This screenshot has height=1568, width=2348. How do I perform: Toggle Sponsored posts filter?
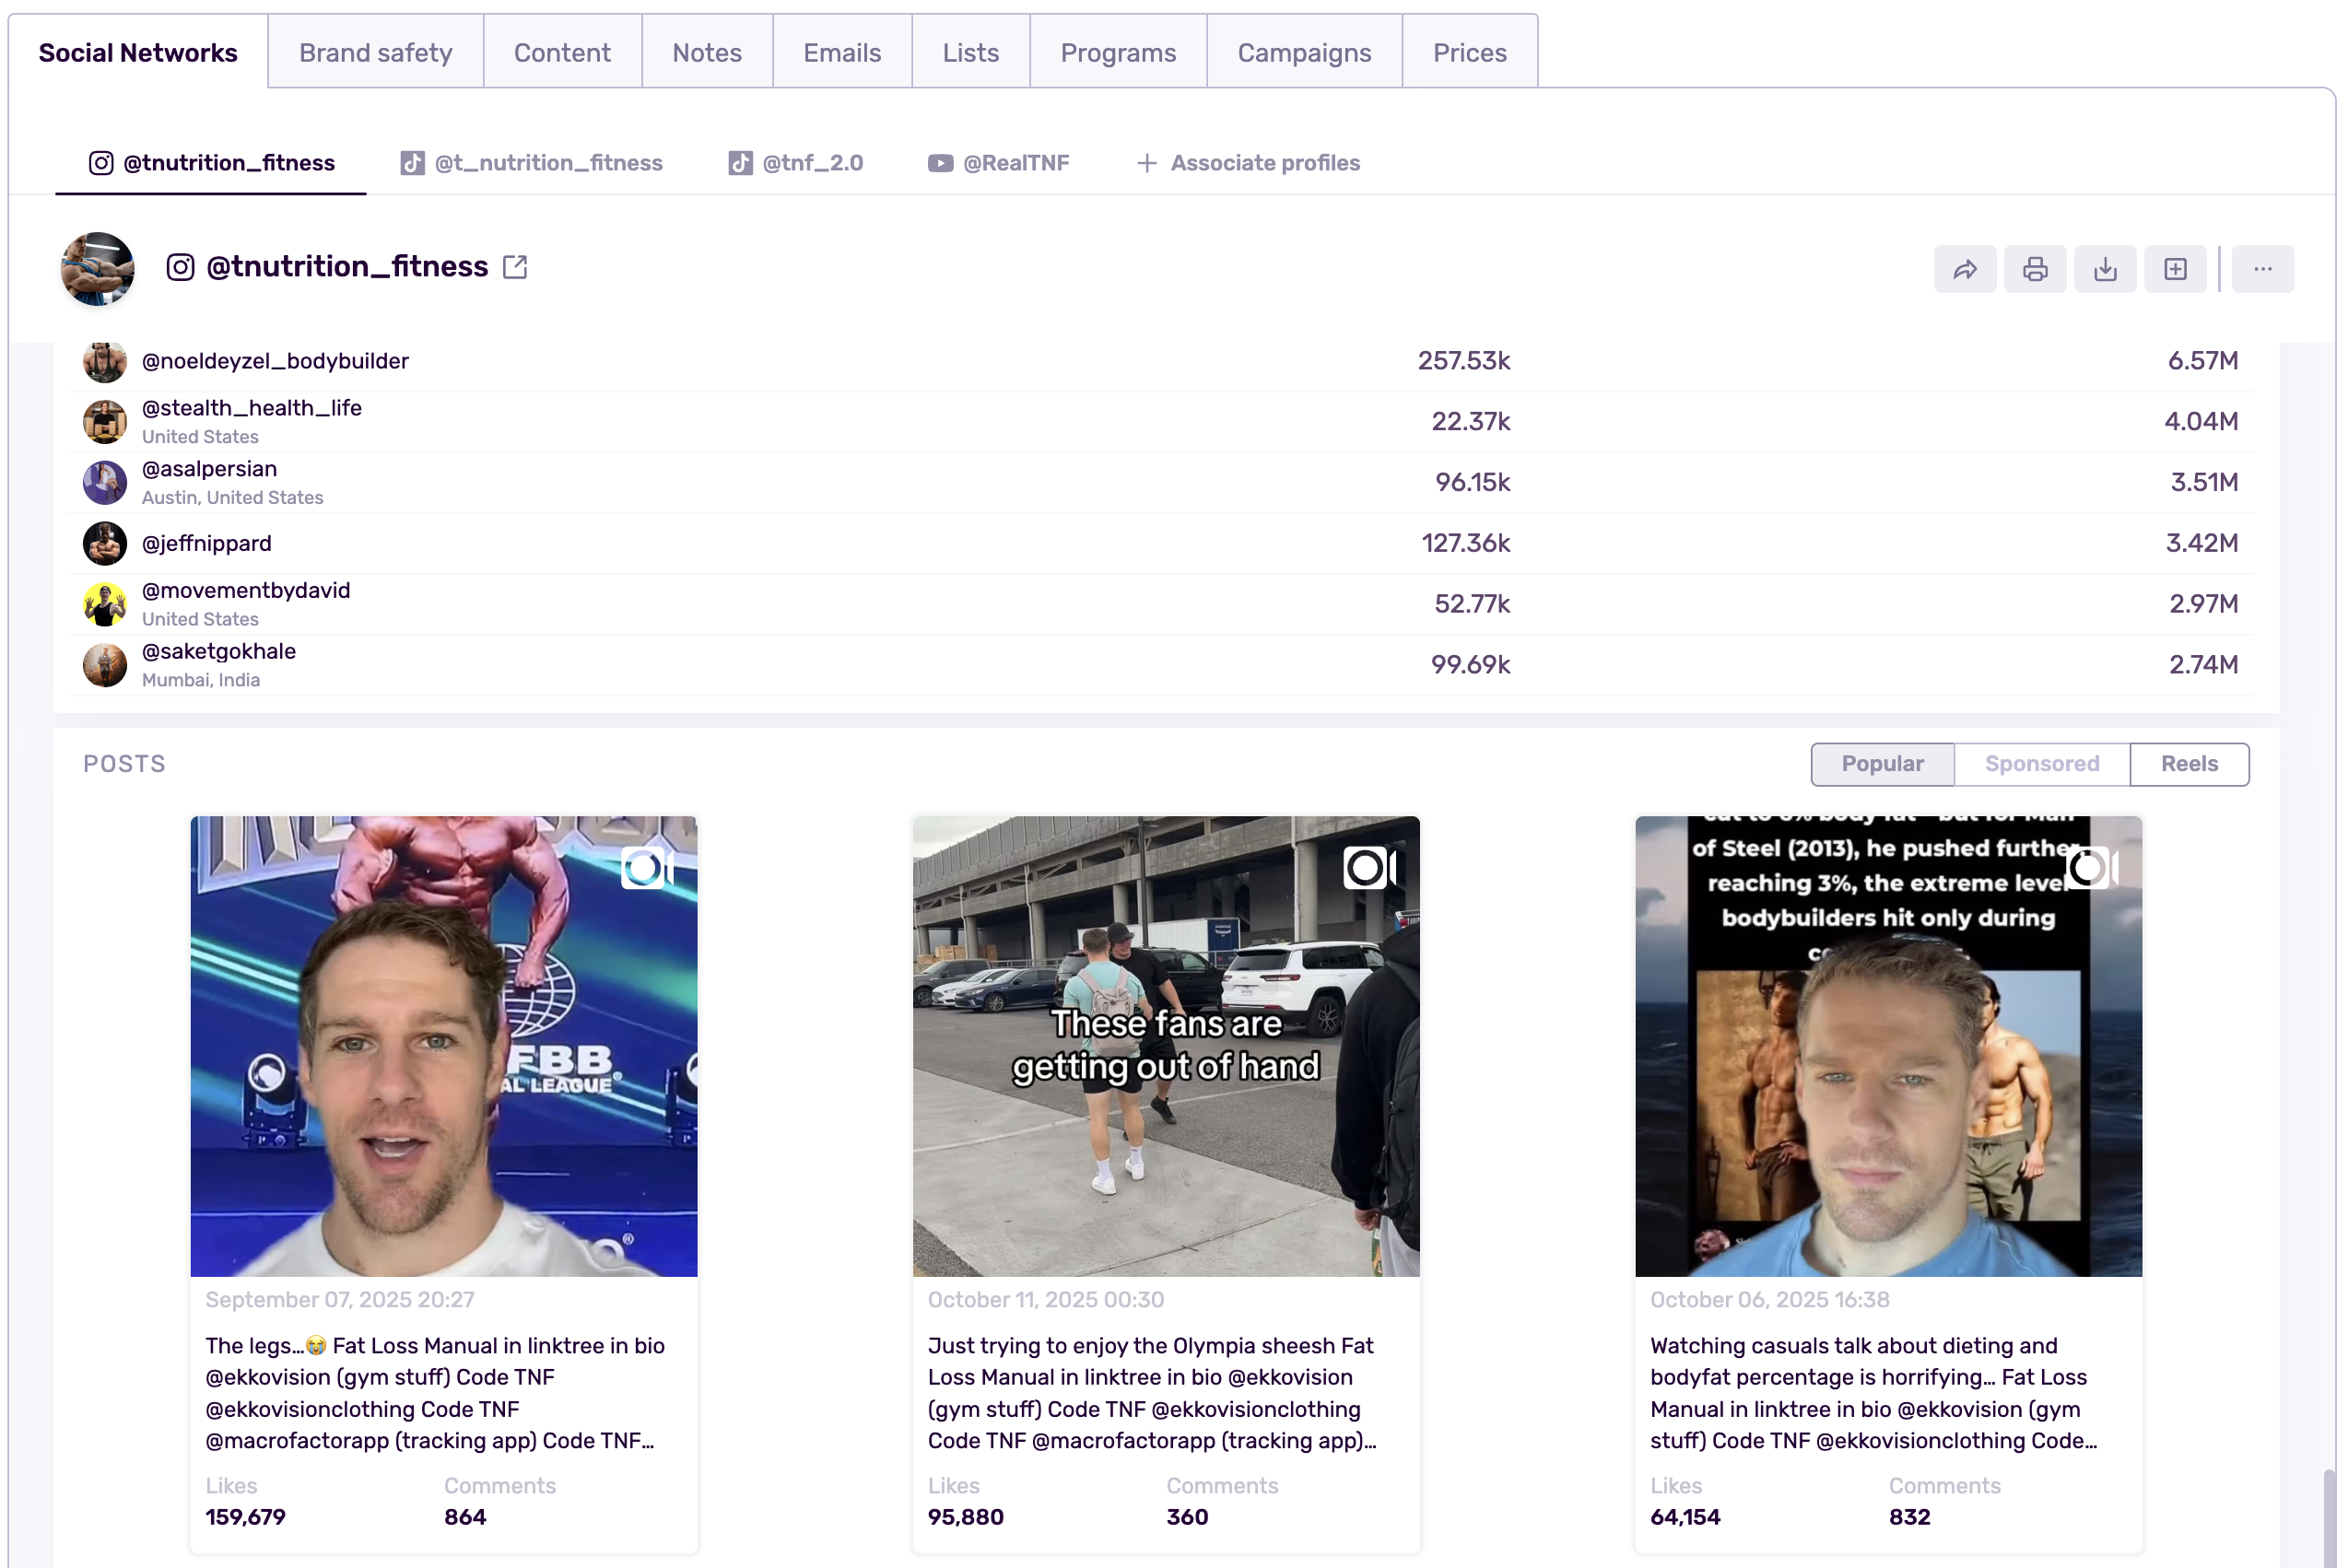(x=2041, y=764)
